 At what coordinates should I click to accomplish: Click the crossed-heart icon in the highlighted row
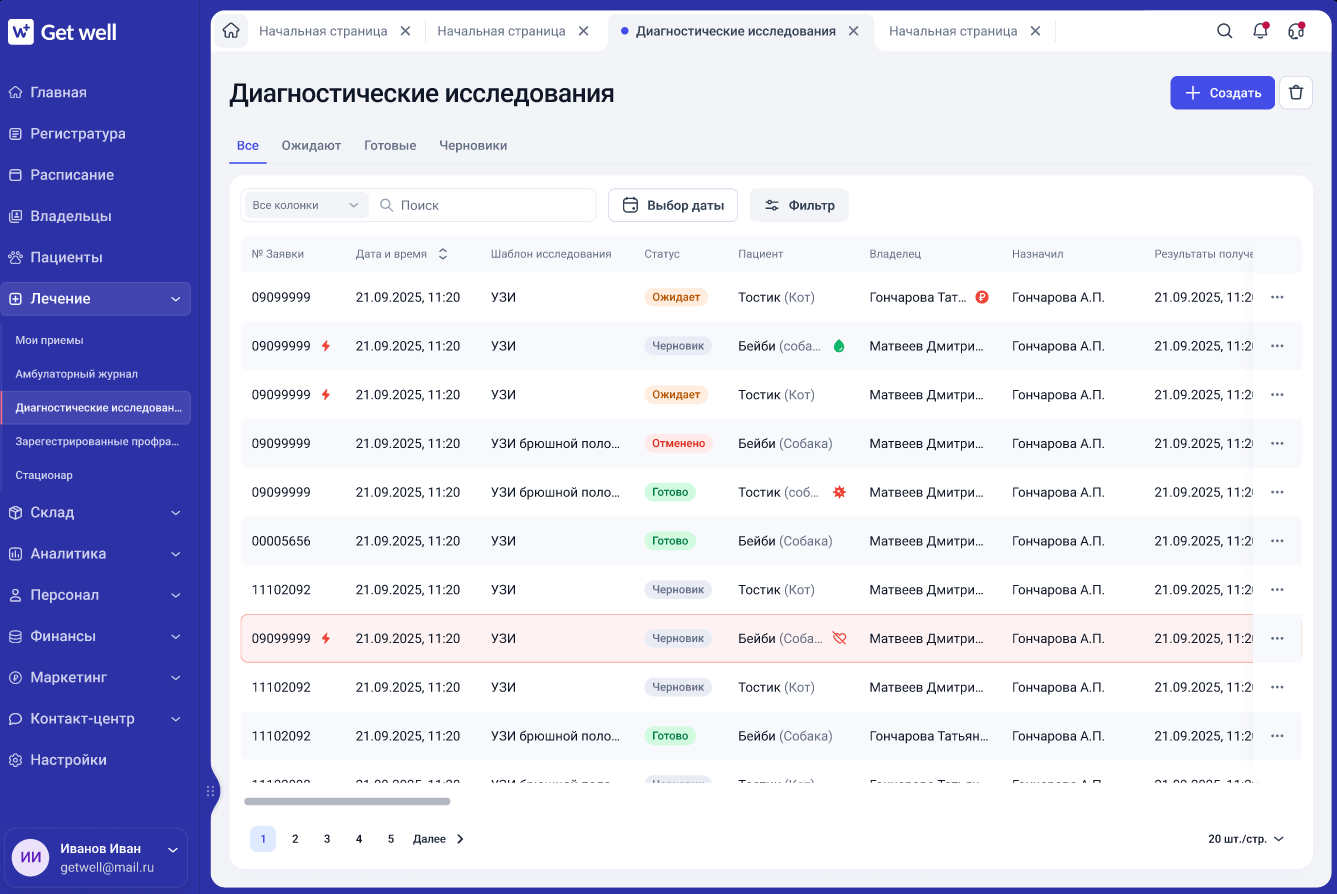click(839, 638)
